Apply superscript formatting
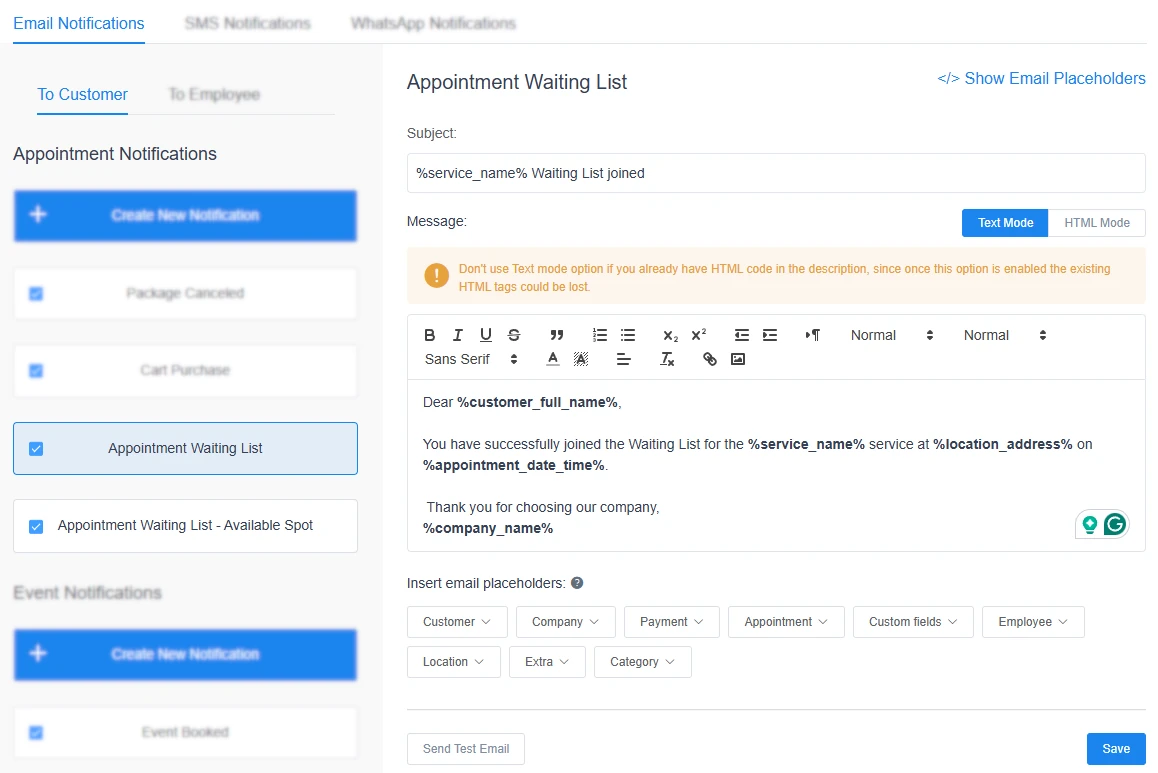Viewport: 1158px width, 773px height. (698, 335)
